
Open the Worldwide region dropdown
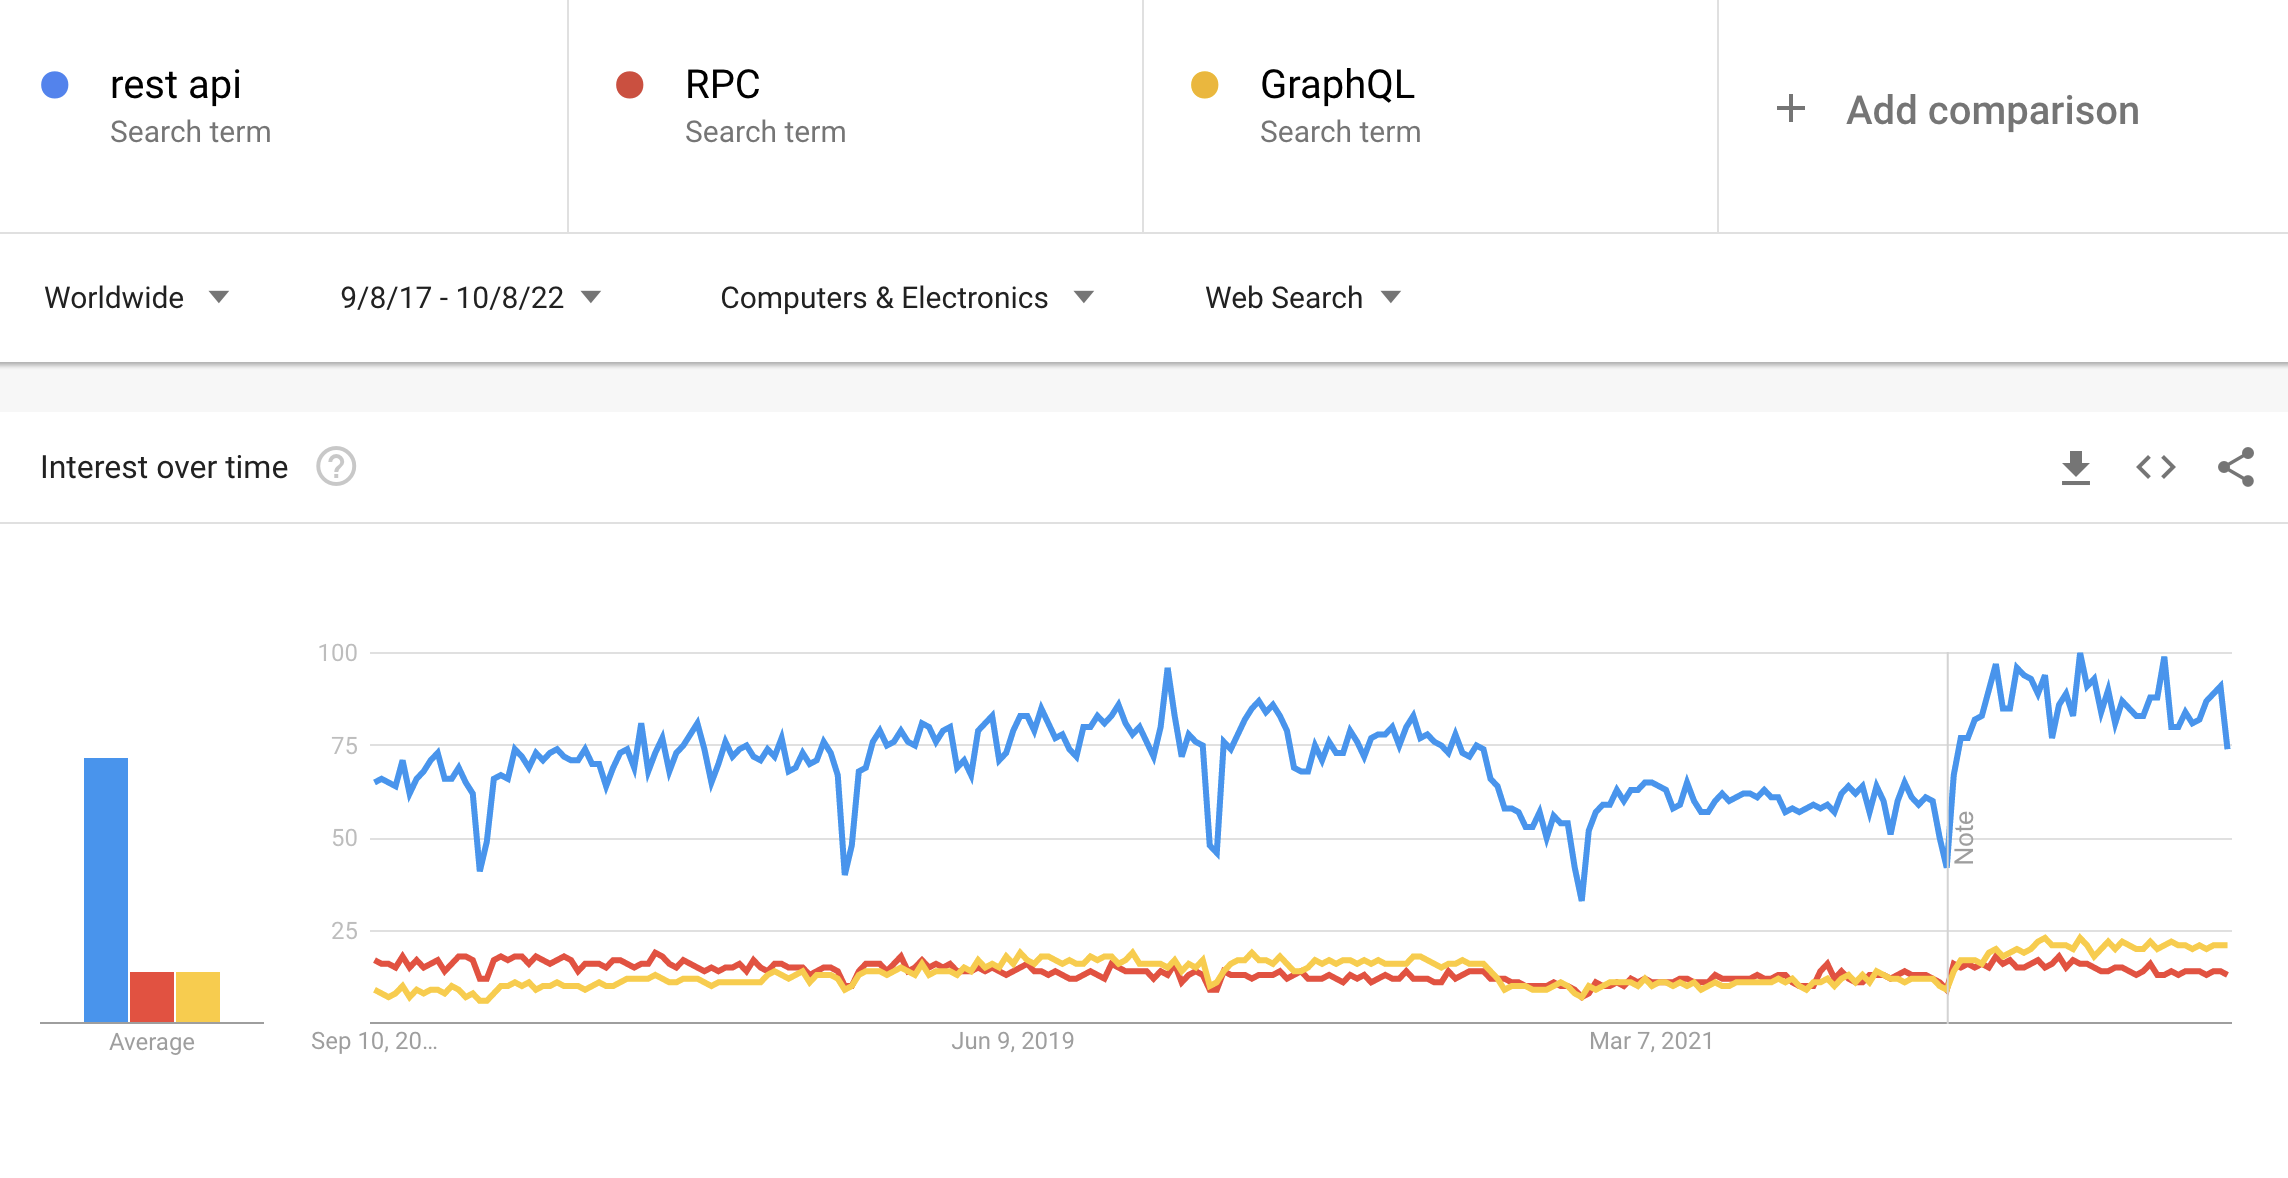(x=136, y=297)
